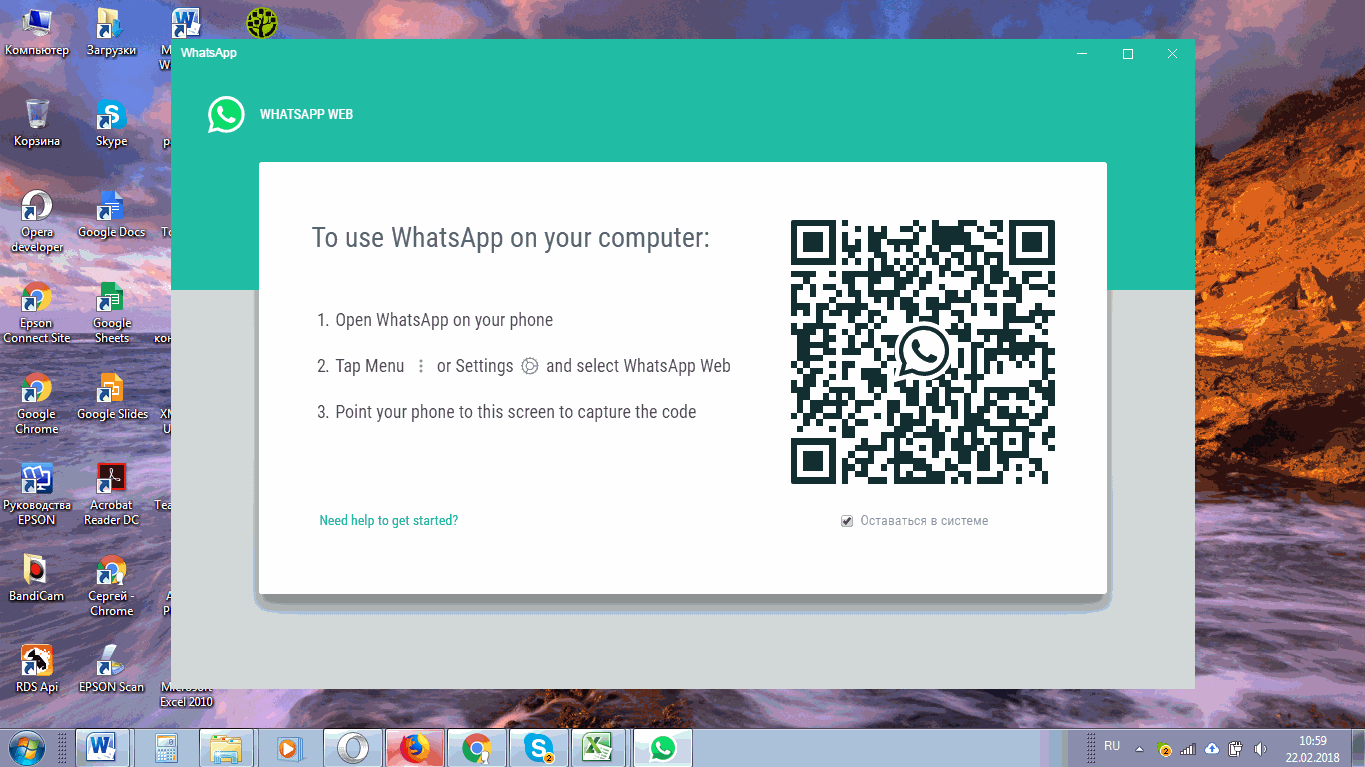Open Windows Explorer from the taskbar
This screenshot has width=1365, height=767.
coord(226,747)
